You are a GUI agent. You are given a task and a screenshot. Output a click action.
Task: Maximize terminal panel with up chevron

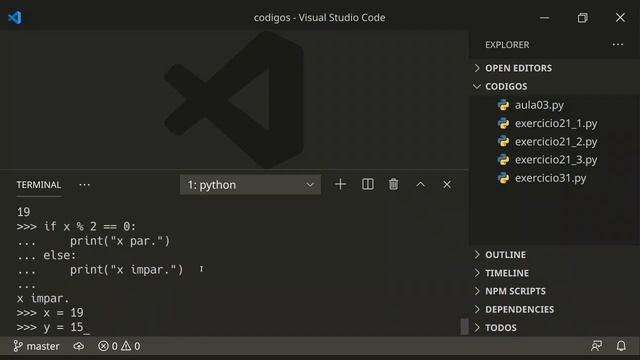coord(420,185)
